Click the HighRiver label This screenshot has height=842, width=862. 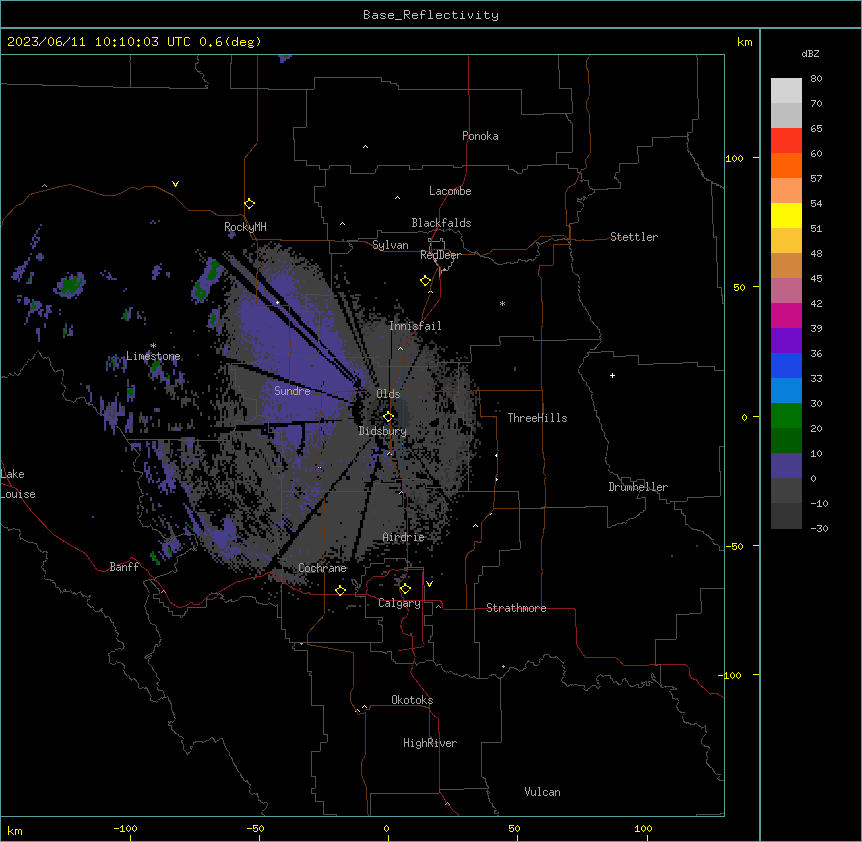point(430,743)
